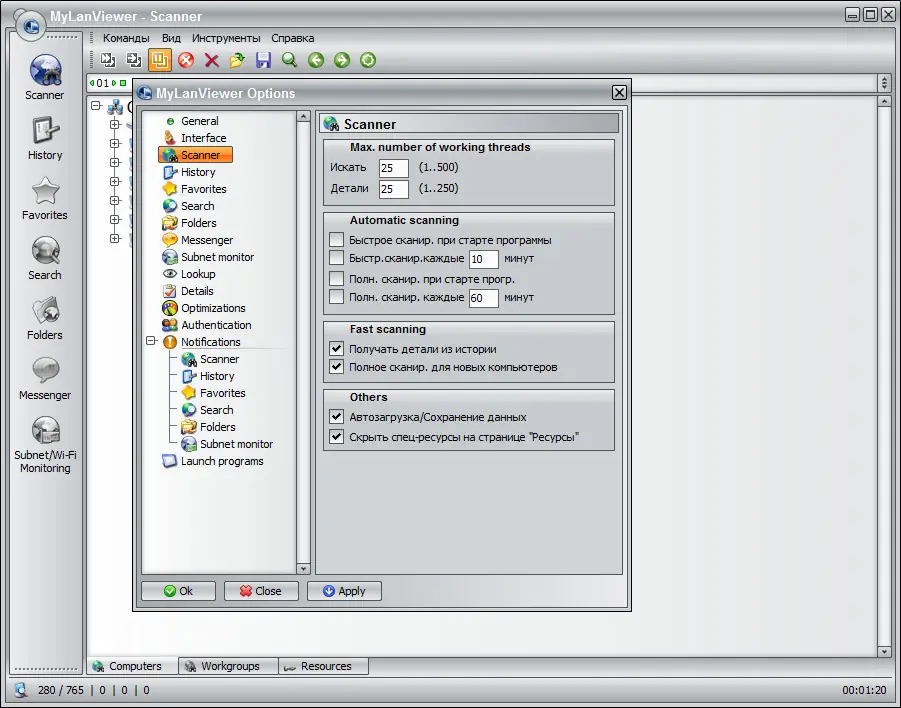Open the Инструменты menu
Screen dimensions: 901x708
tap(226, 38)
